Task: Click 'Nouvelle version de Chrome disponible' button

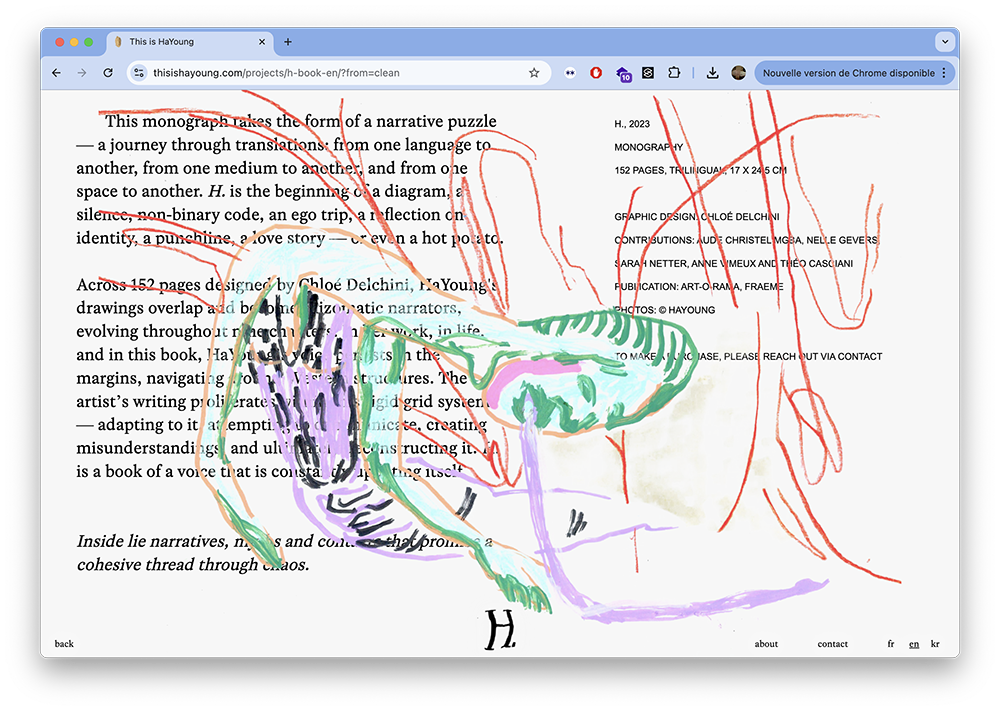Action: [848, 73]
